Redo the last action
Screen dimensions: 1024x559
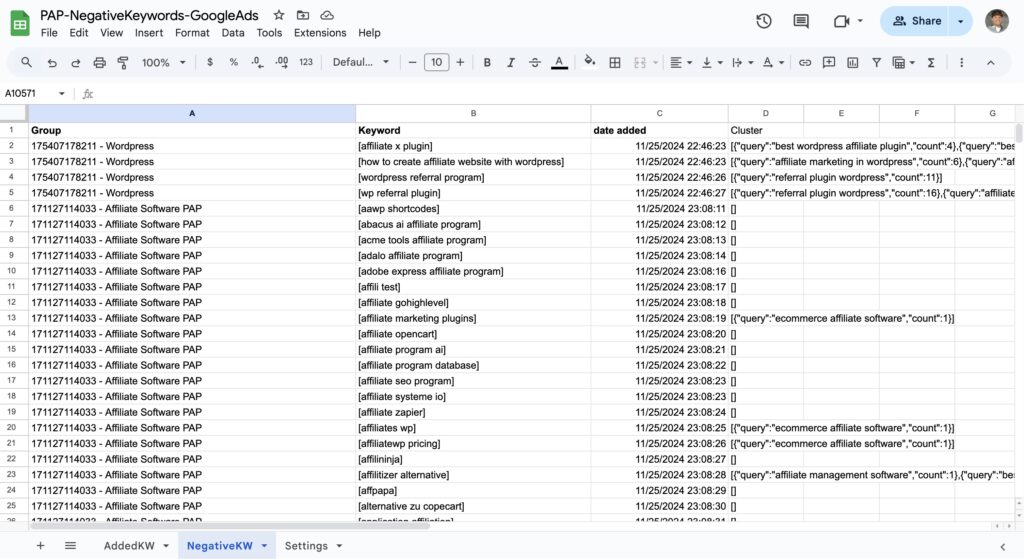[76, 63]
